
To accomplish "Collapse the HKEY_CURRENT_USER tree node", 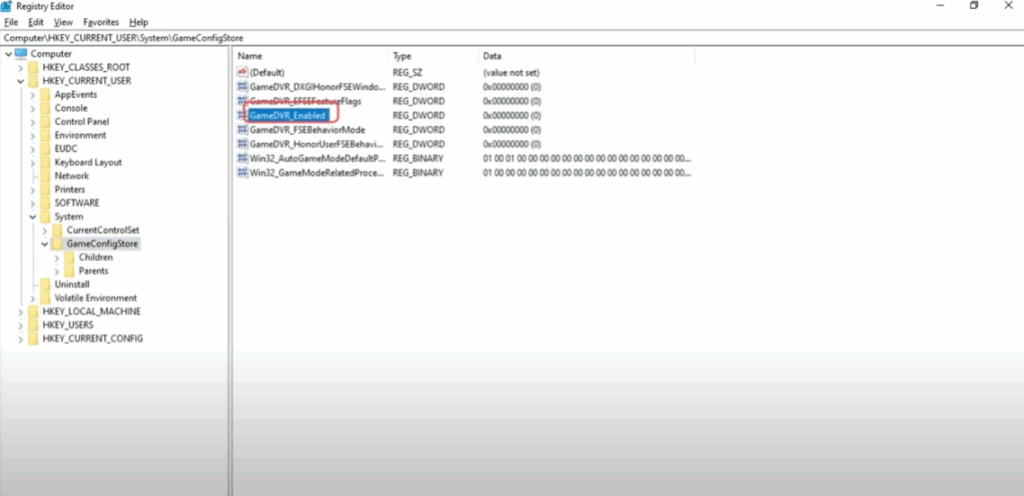I will coord(21,81).
